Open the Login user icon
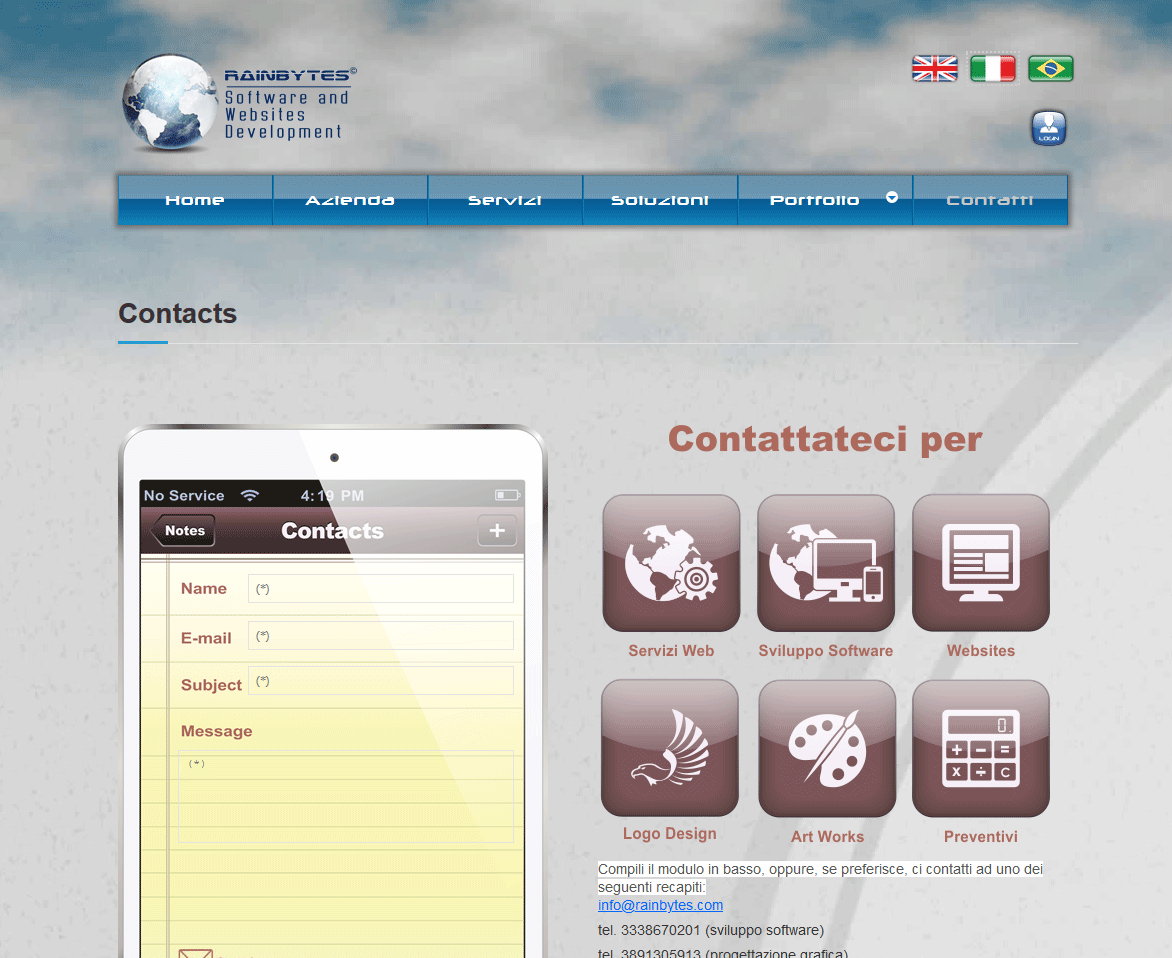 click(1049, 129)
